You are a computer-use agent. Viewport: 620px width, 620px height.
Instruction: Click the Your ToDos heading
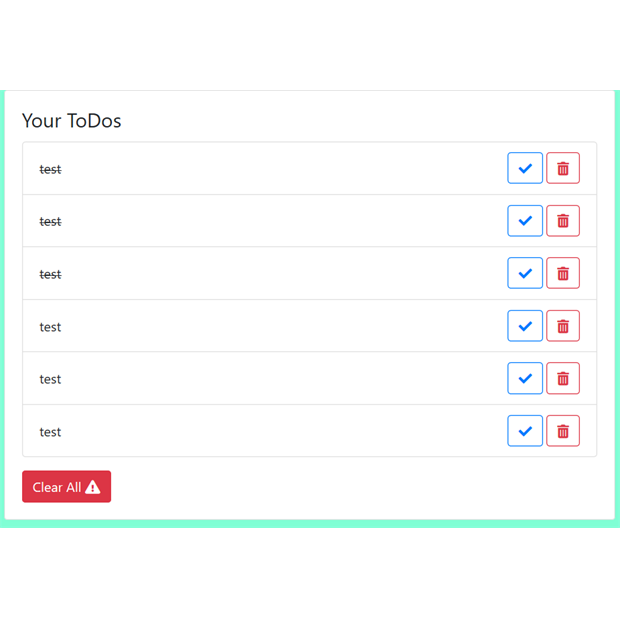(x=72, y=121)
